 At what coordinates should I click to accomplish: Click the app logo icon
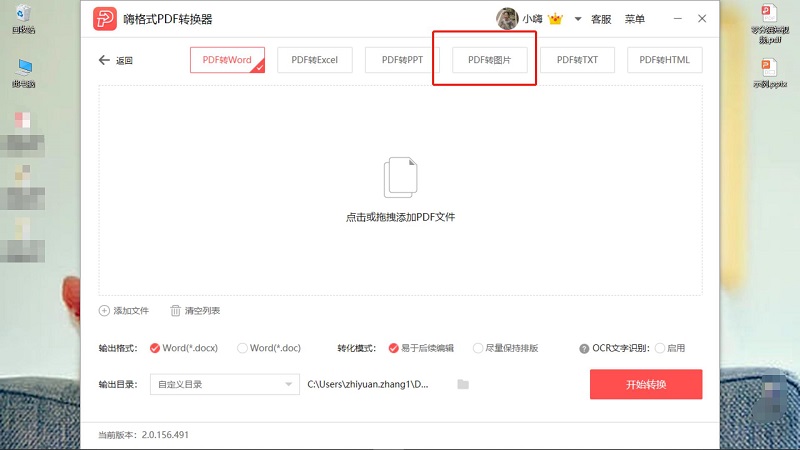105,19
